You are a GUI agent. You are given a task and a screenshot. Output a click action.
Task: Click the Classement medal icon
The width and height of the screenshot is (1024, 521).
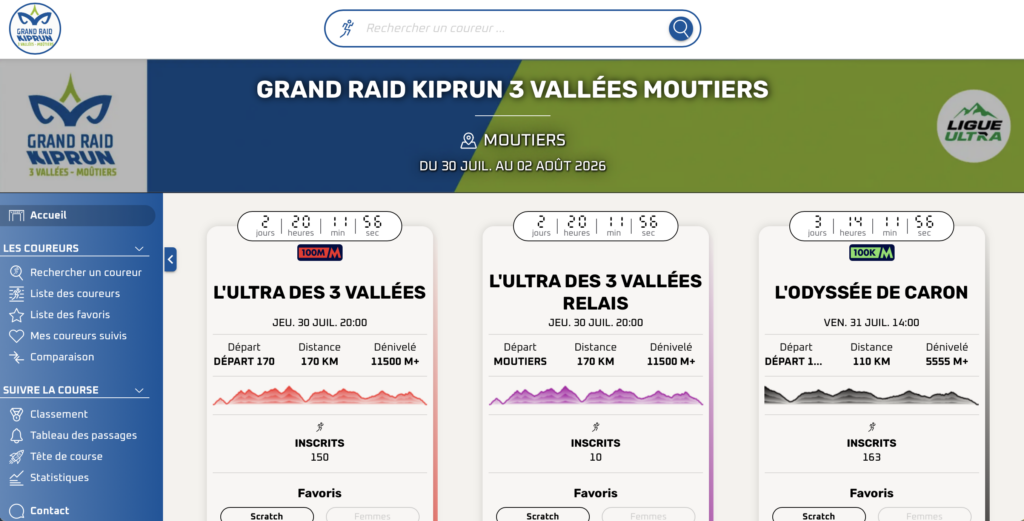click(16, 414)
